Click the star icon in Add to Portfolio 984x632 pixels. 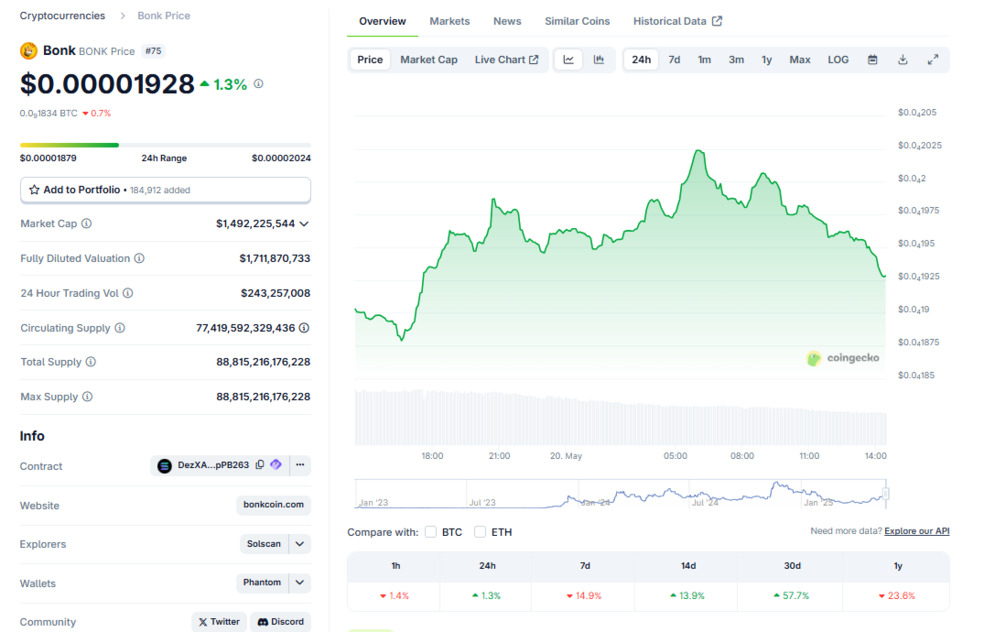pyautogui.click(x=35, y=190)
